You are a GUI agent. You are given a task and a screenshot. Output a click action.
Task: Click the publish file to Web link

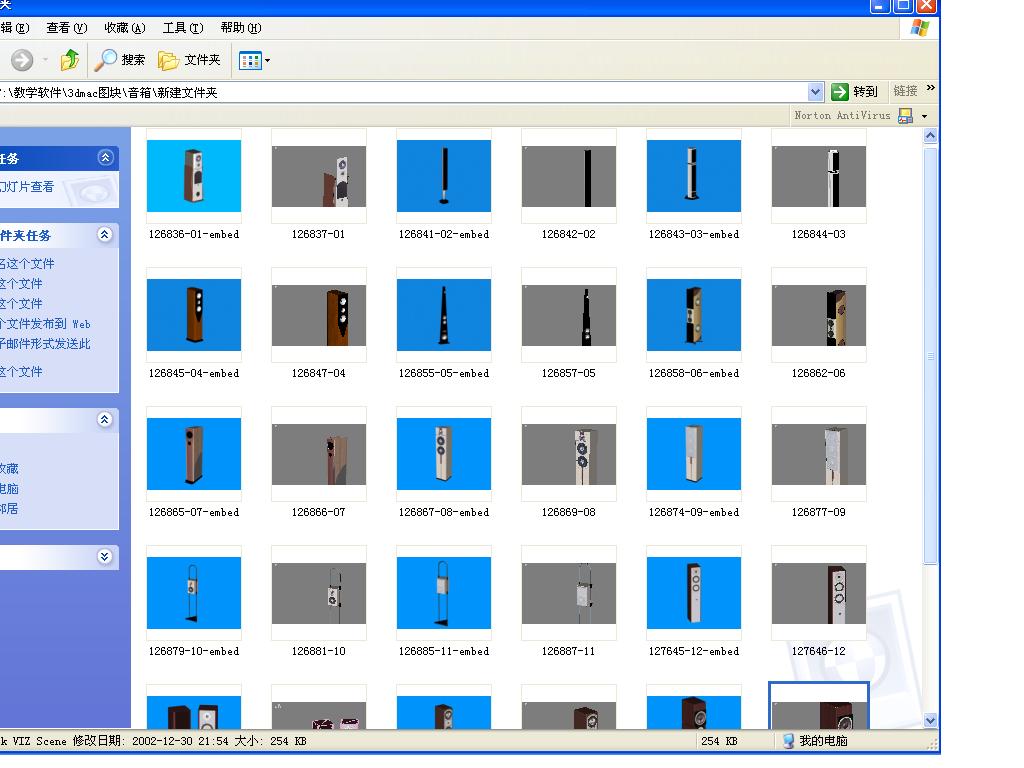pos(45,323)
